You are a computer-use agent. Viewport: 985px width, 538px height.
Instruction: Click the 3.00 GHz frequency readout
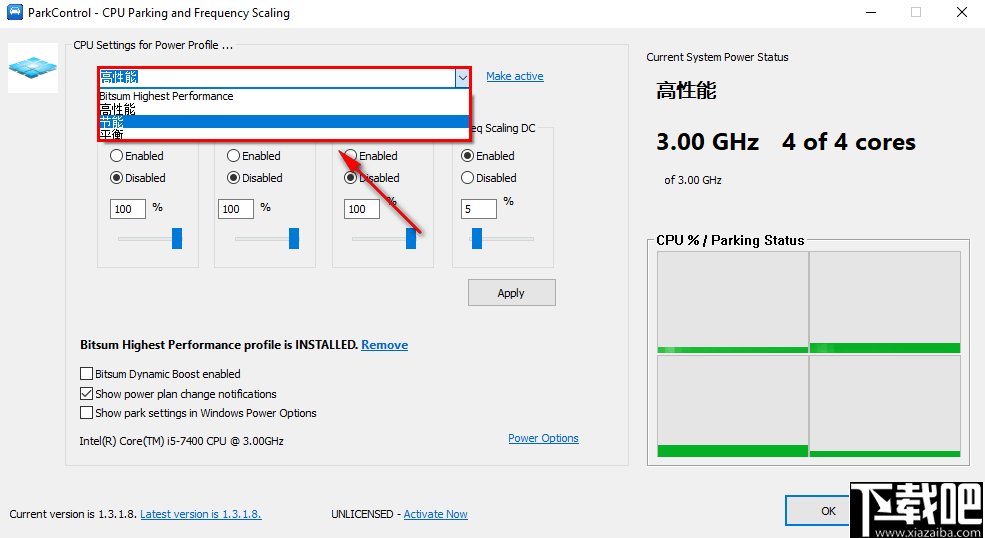pyautogui.click(x=707, y=142)
